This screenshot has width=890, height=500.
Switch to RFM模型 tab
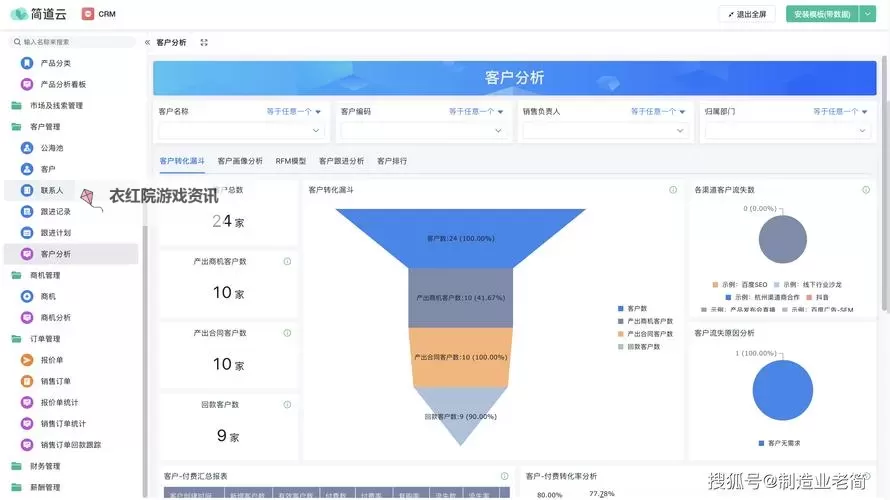[x=291, y=161]
